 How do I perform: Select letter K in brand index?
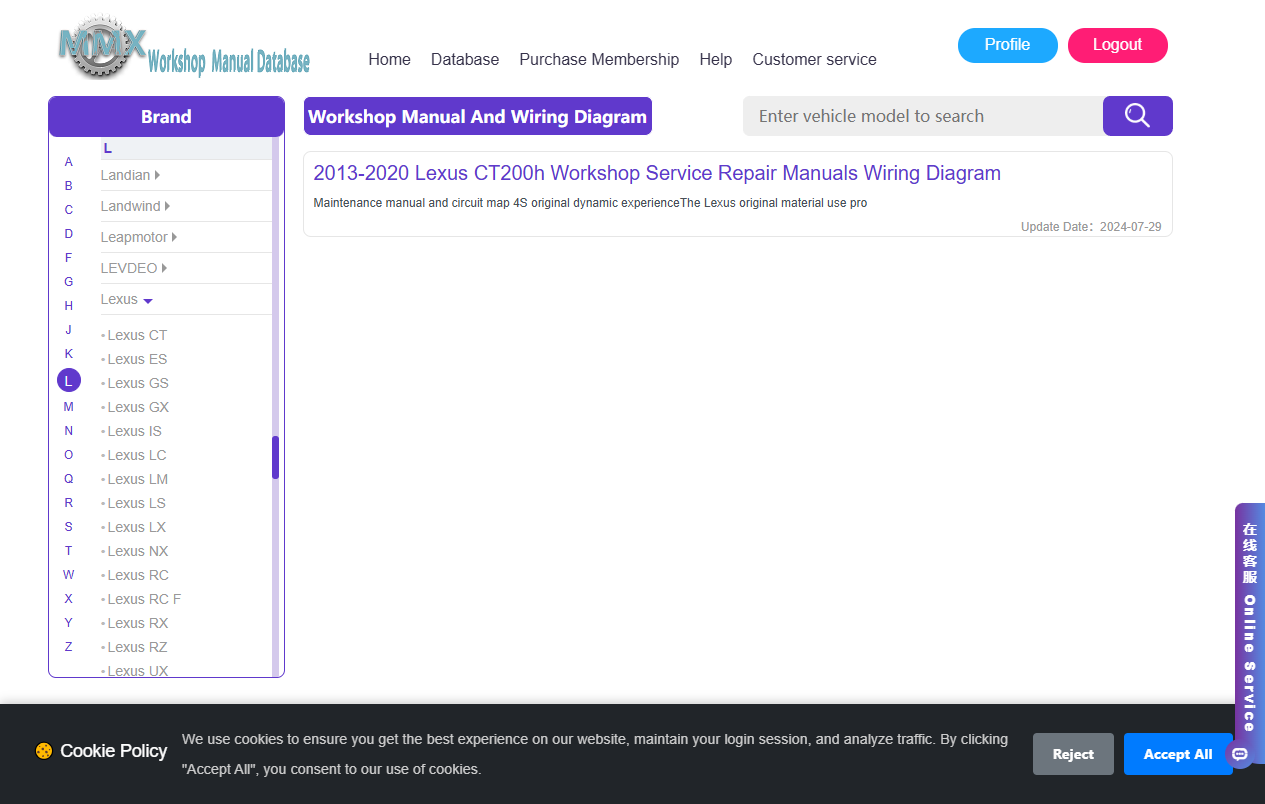click(69, 354)
